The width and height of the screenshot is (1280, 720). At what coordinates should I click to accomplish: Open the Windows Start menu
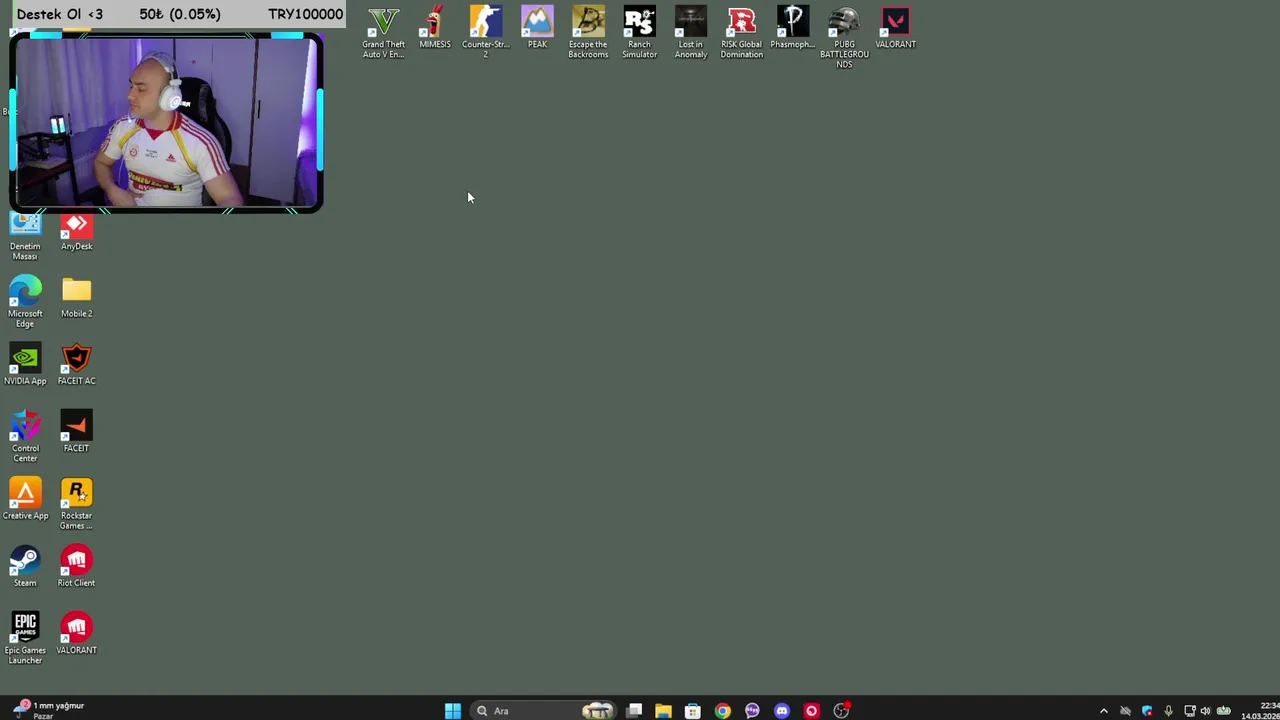pos(452,711)
